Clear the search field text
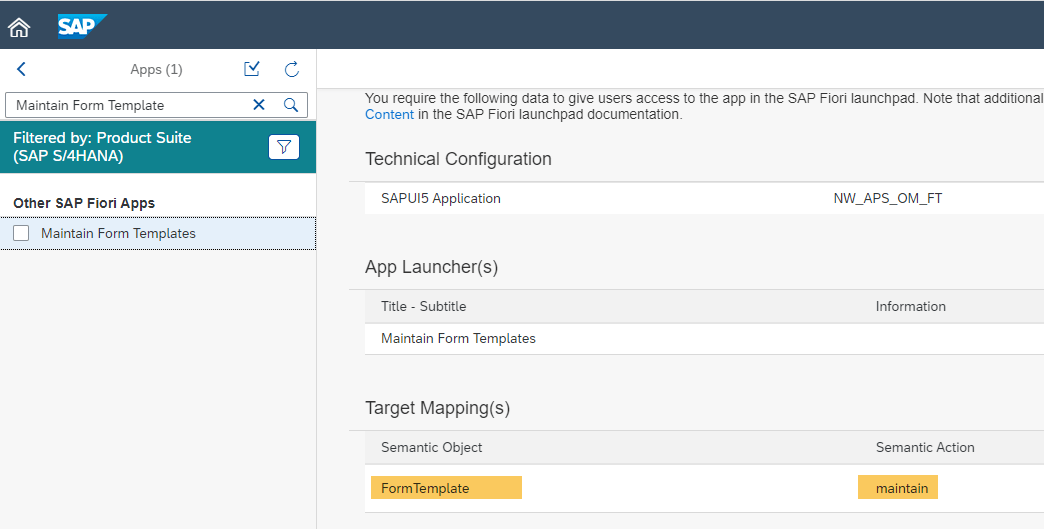The height and width of the screenshot is (529, 1044). [x=259, y=105]
